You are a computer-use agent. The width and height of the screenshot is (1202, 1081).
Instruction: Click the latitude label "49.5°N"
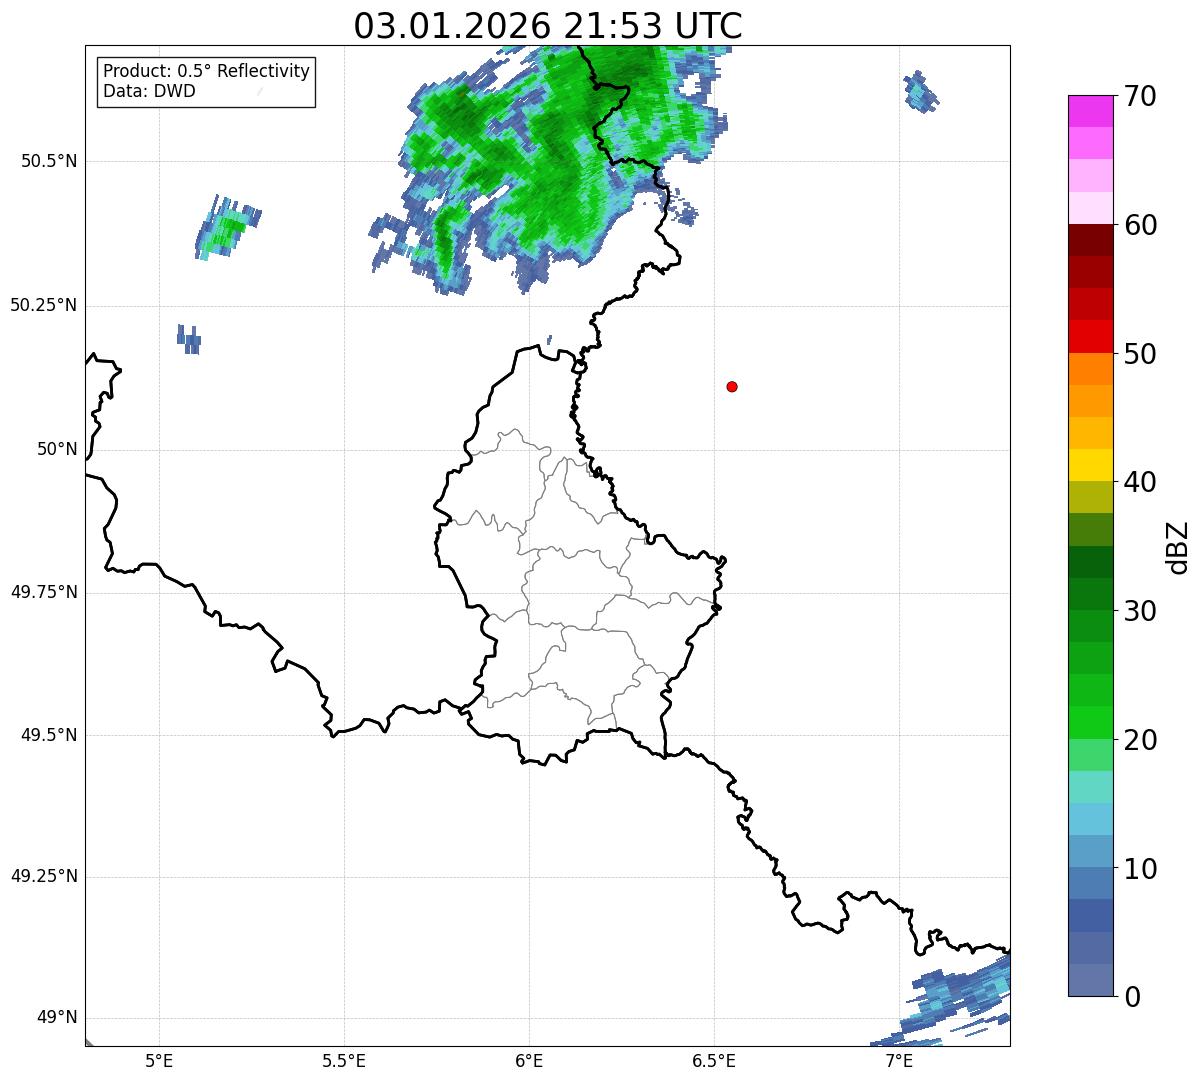point(49,735)
